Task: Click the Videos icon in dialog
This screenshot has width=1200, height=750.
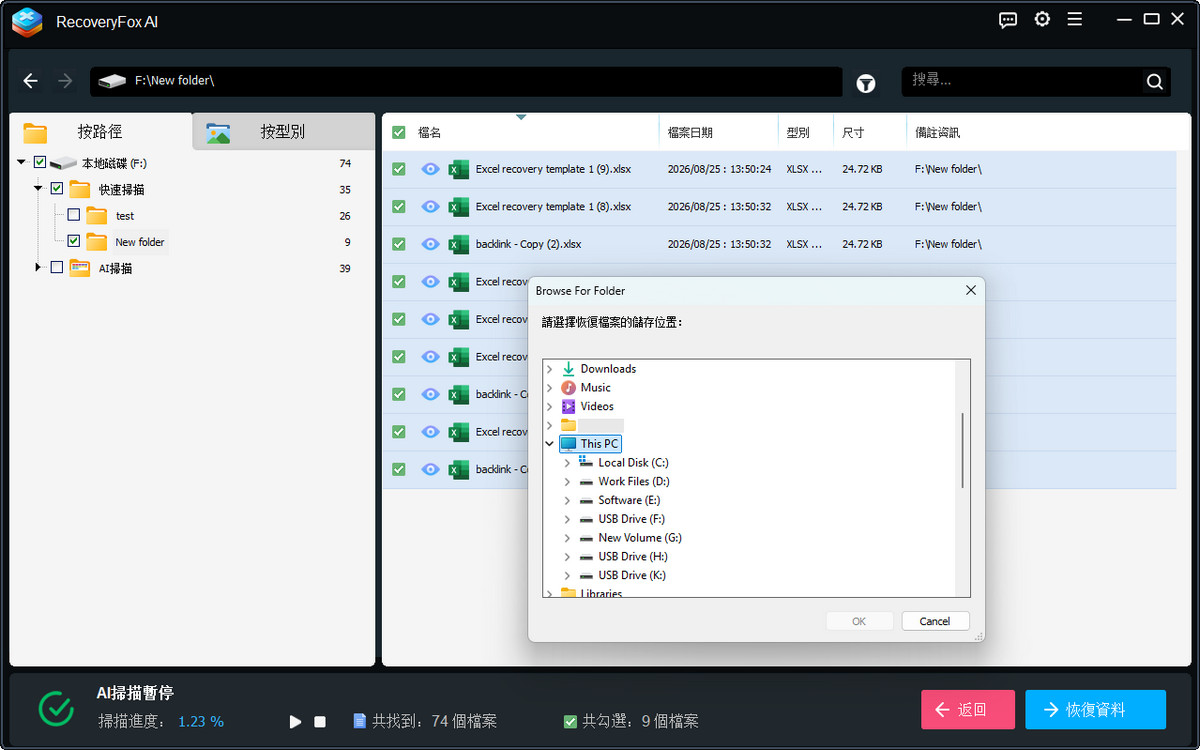Action: coord(568,406)
